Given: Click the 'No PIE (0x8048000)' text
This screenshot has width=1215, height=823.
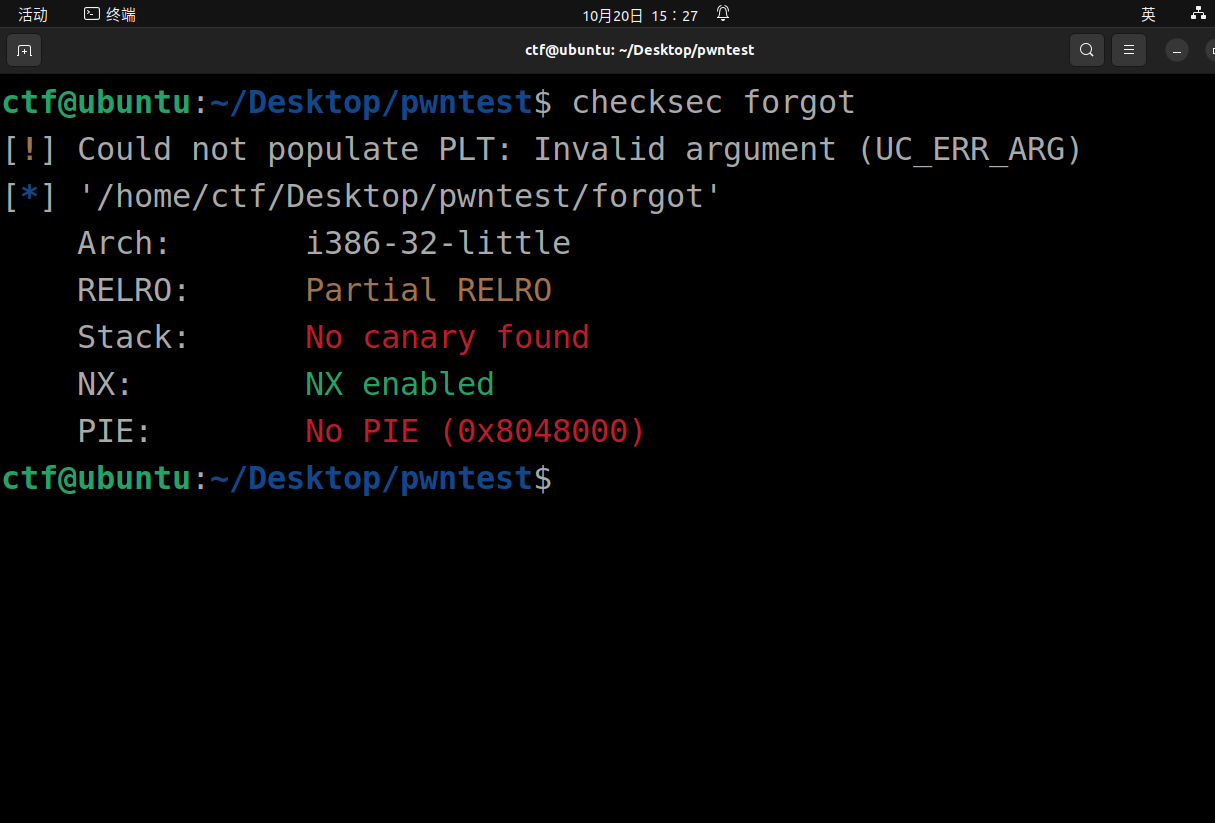Looking at the screenshot, I should (475, 431).
